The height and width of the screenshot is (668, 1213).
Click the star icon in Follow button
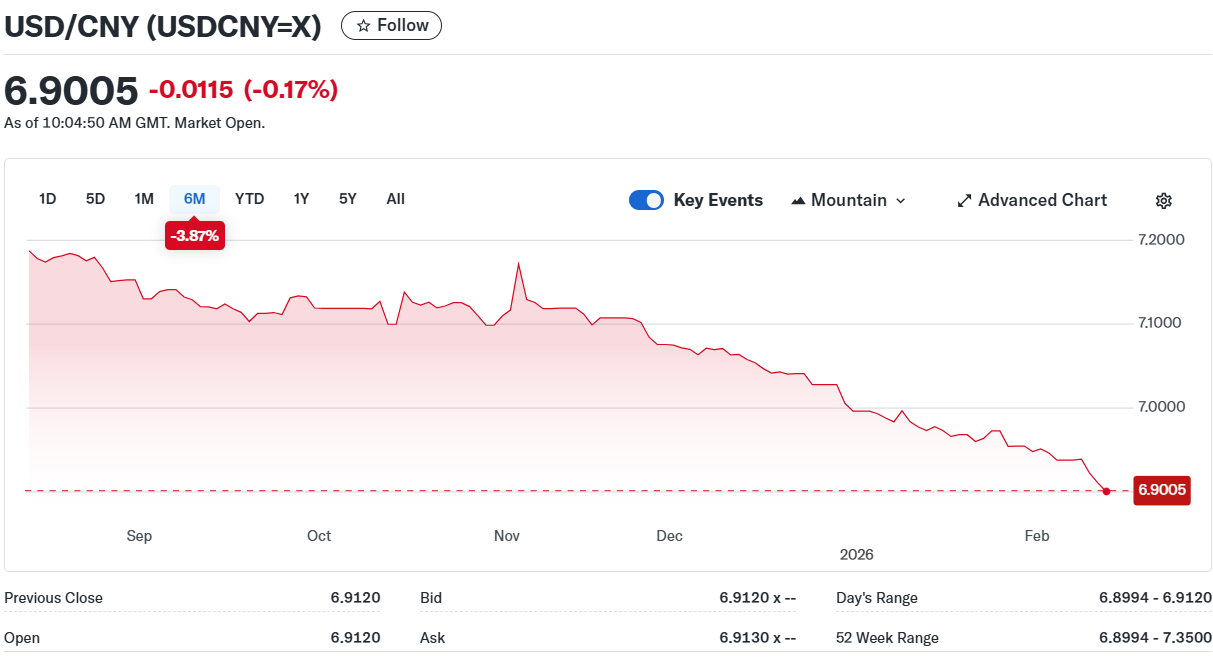tap(363, 26)
